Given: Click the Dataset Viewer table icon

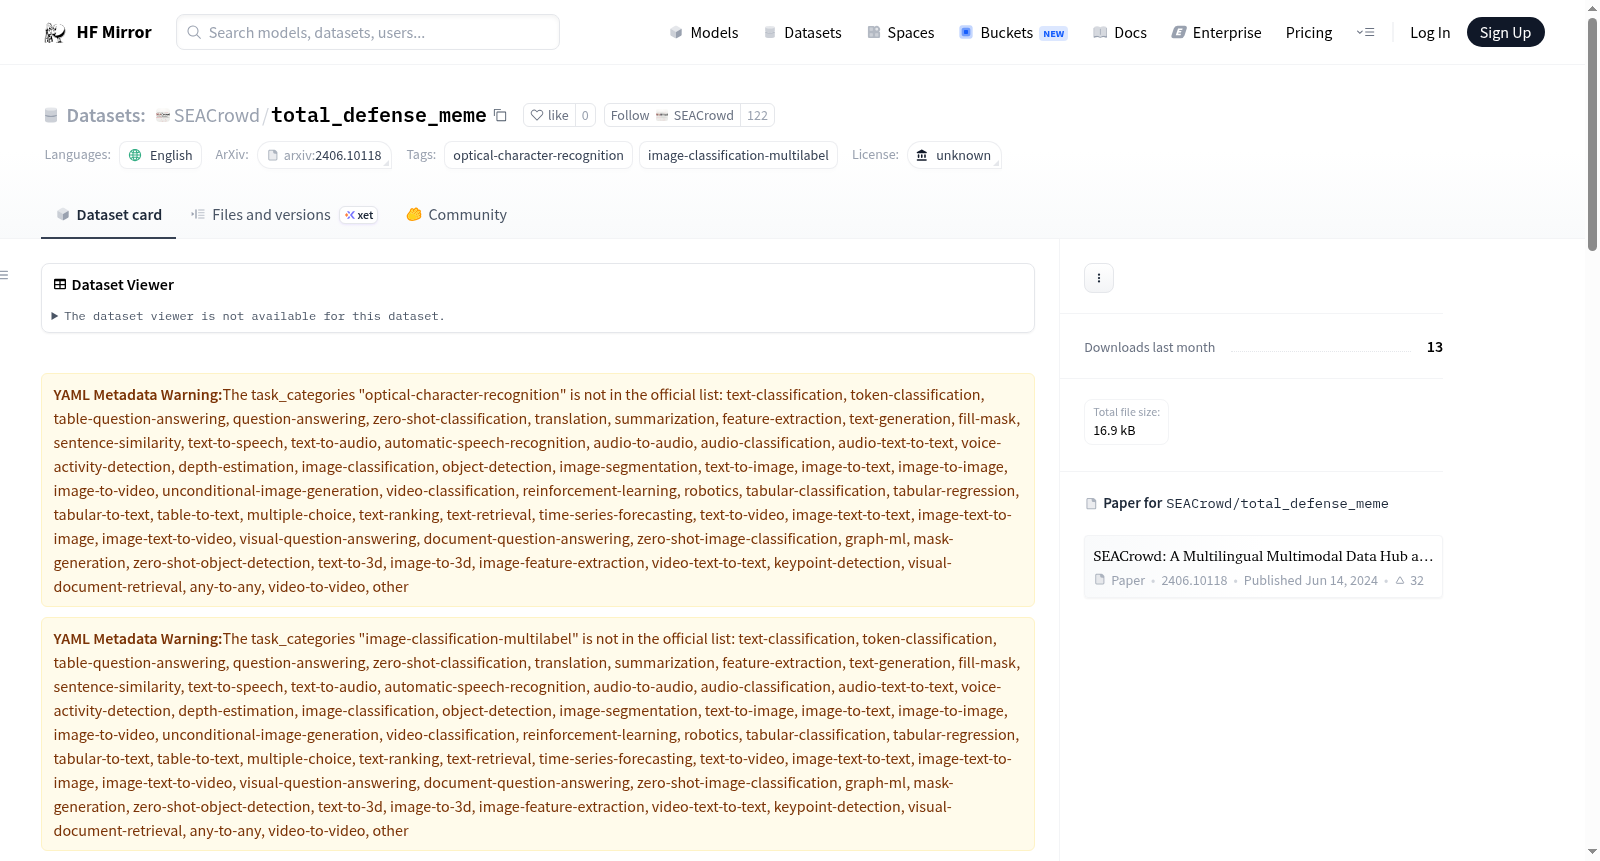Looking at the screenshot, I should point(60,285).
